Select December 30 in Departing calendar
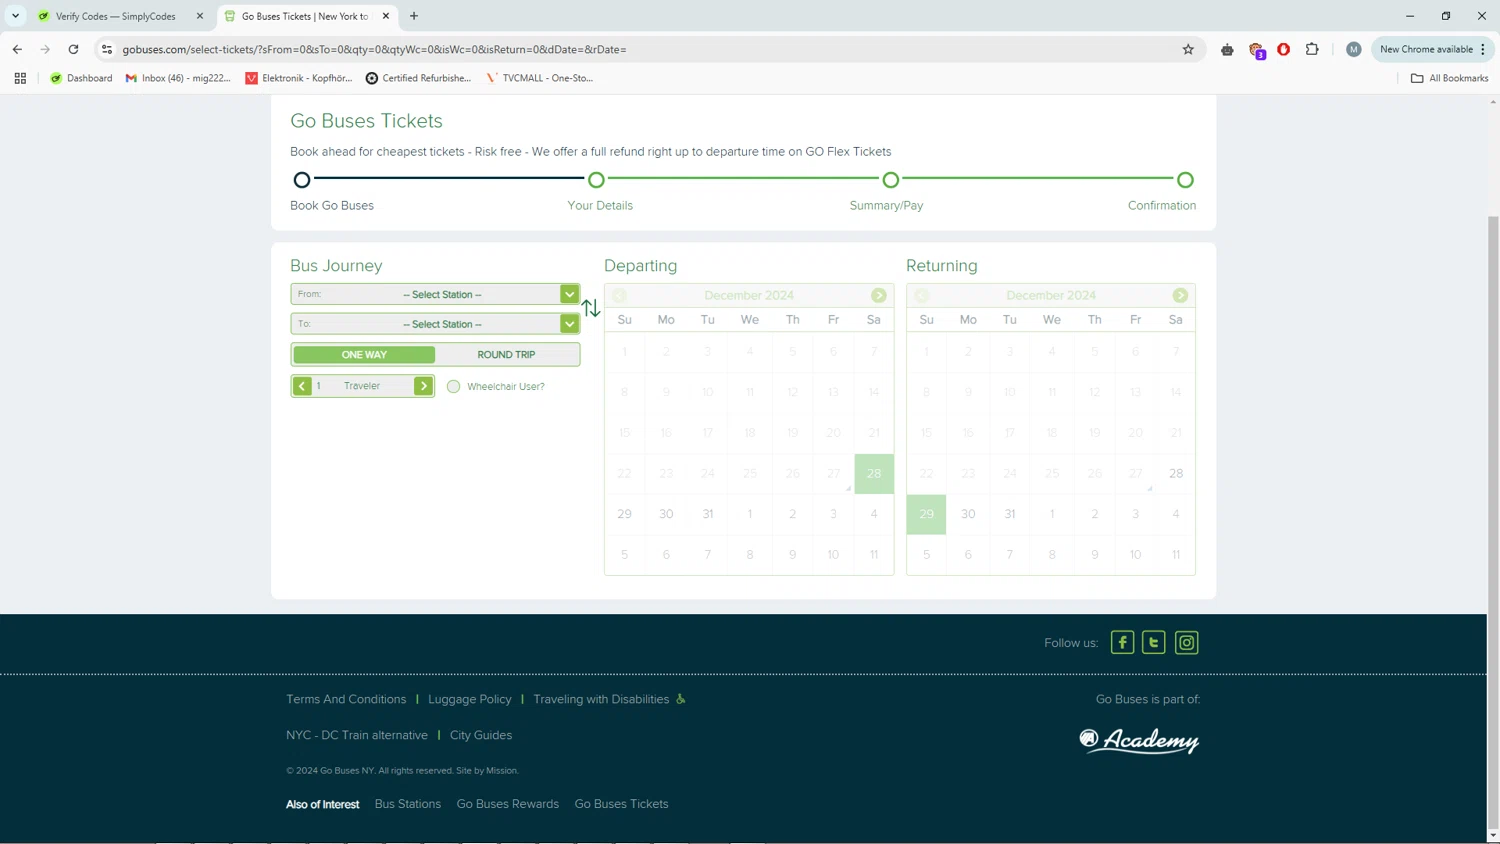 pyautogui.click(x=666, y=514)
